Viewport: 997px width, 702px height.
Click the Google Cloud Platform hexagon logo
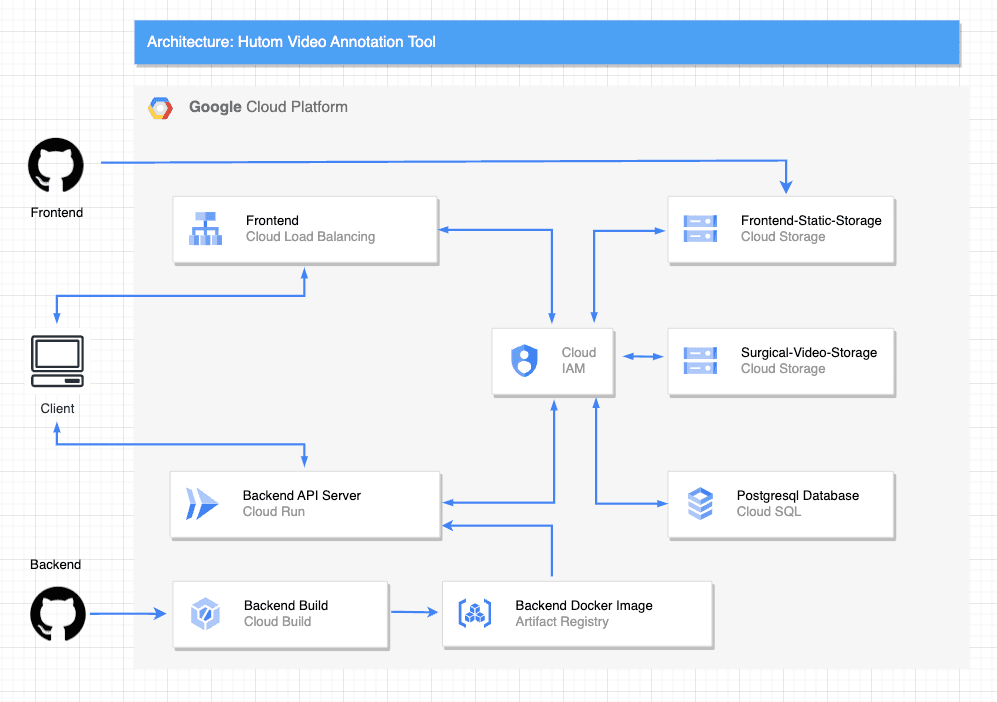(161, 108)
